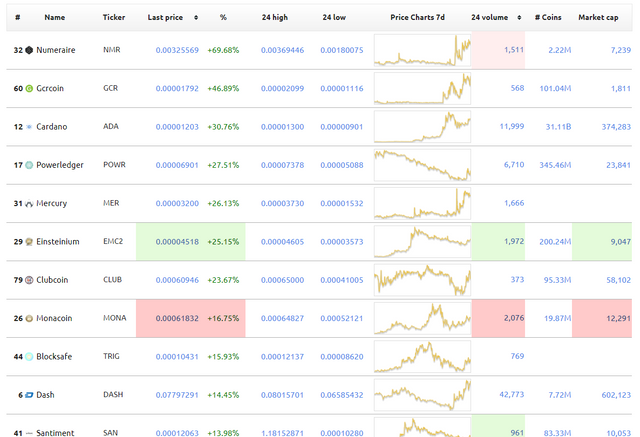The image size is (640, 437).
Task: Click Numeraire last price 0.00325569
Action: pyautogui.click(x=177, y=50)
